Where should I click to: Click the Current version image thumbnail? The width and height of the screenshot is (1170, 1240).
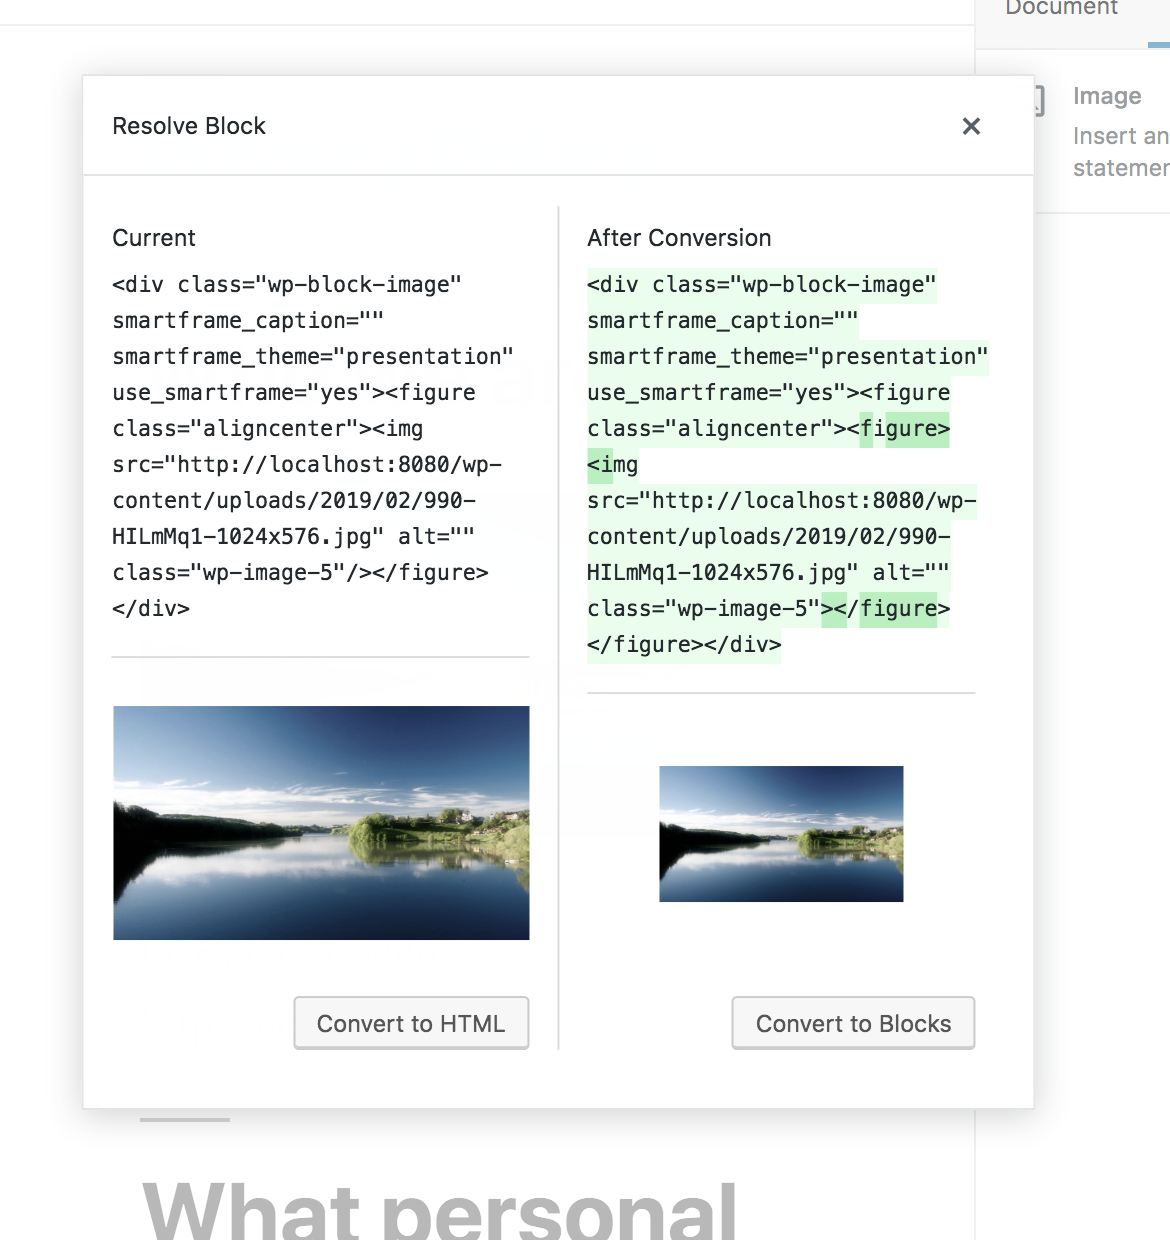(x=321, y=822)
